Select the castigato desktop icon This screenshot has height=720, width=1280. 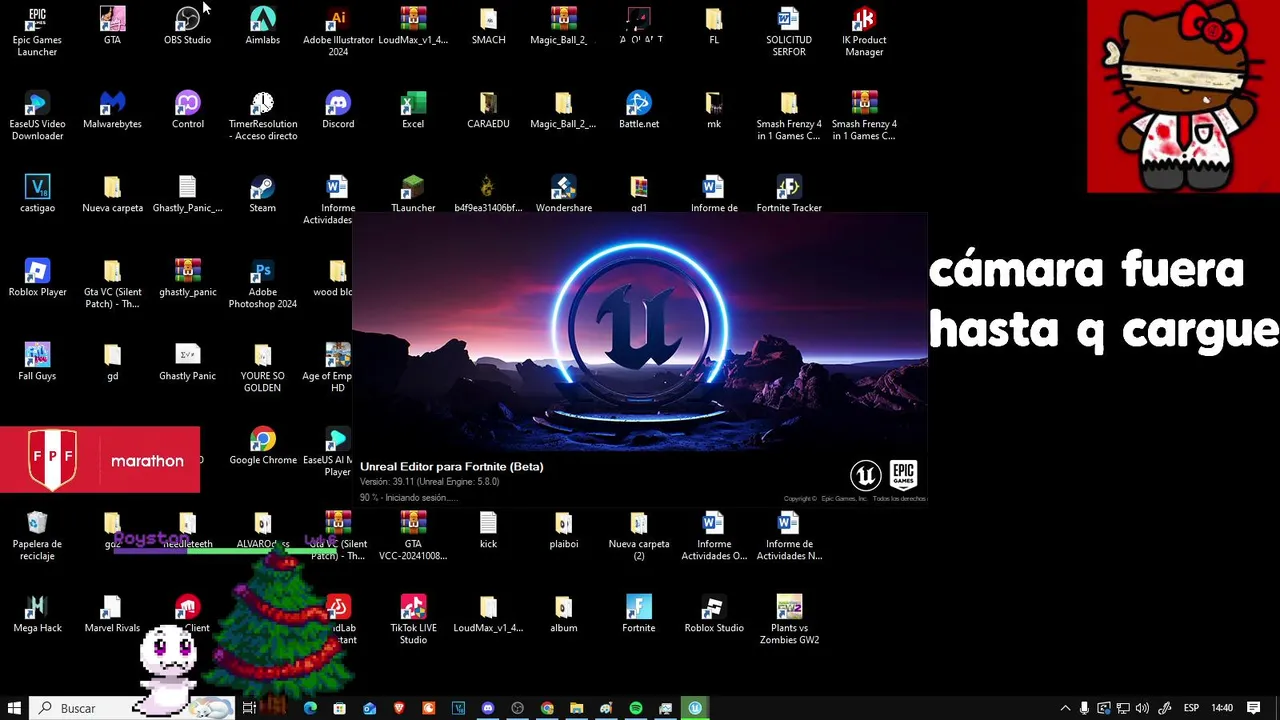37,194
